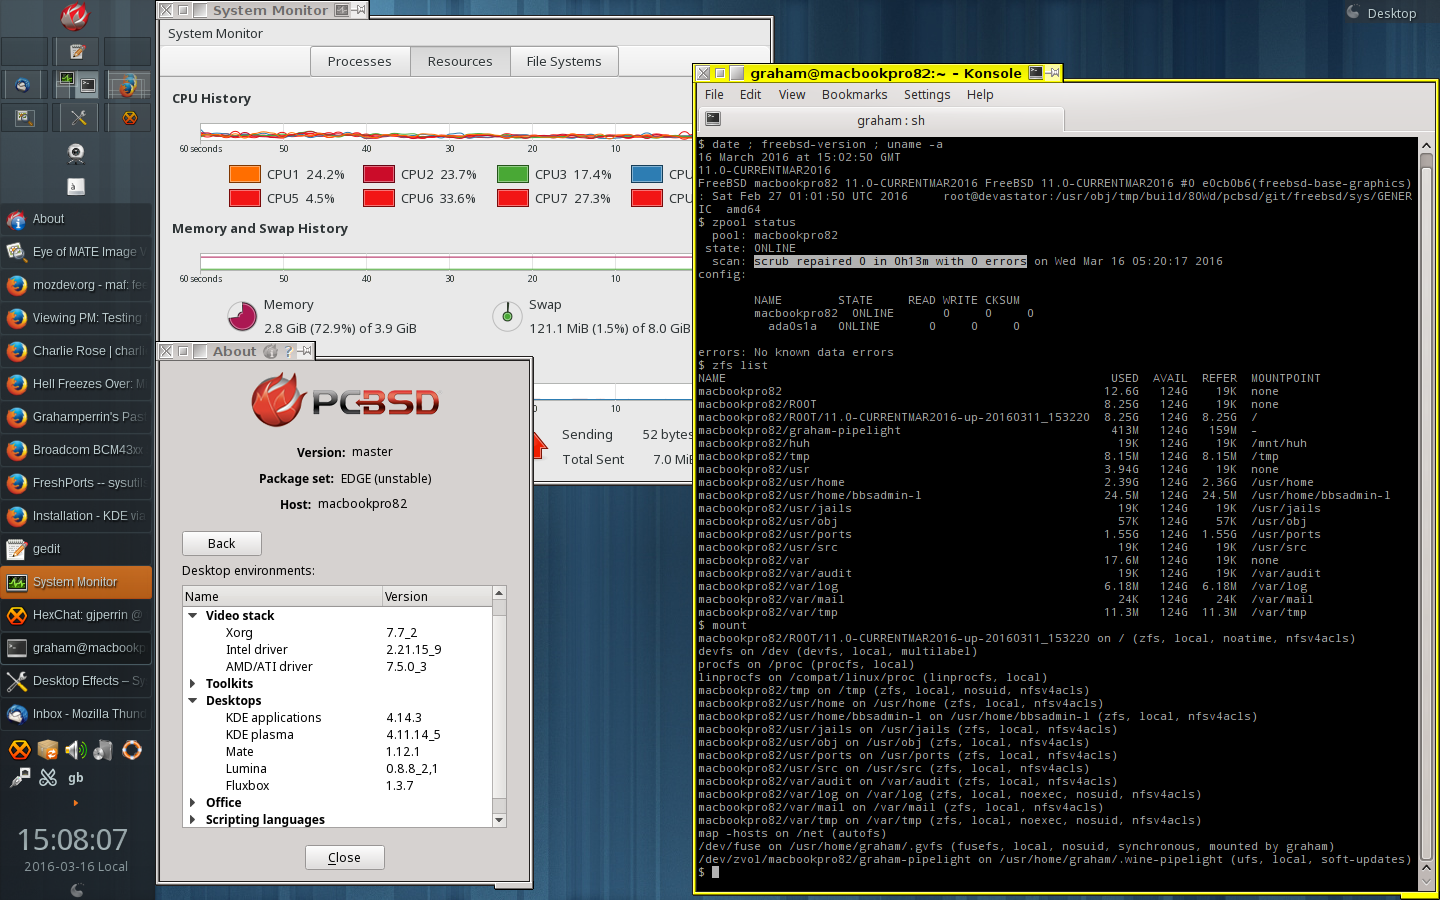1440x900 pixels.
Task: Select the 'graham : sh' Konsole tab
Action: [882, 120]
